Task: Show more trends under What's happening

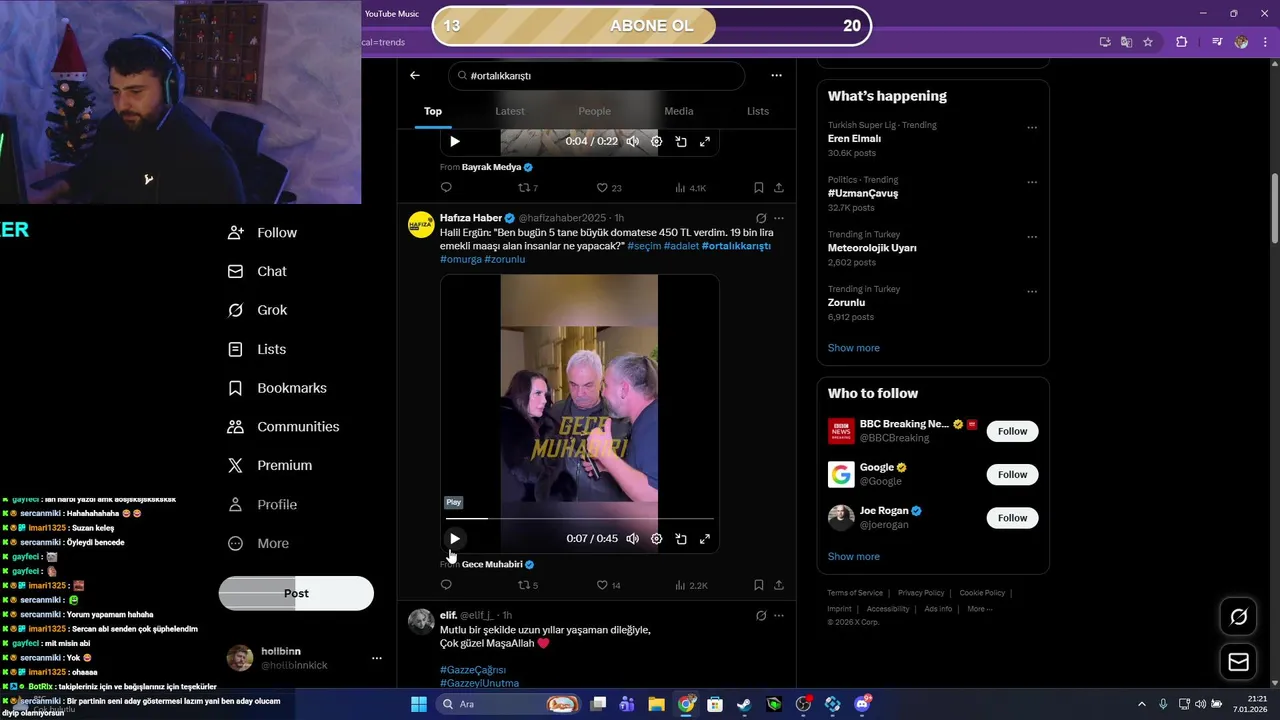Action: pyautogui.click(x=853, y=348)
